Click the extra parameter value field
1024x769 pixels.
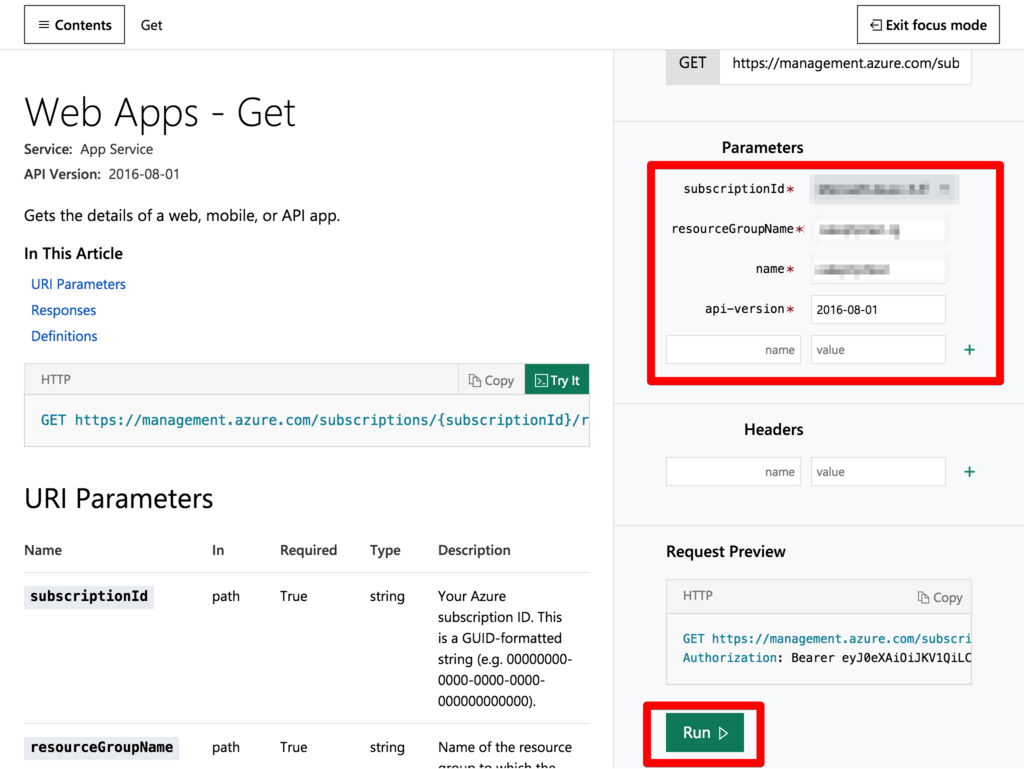878,350
